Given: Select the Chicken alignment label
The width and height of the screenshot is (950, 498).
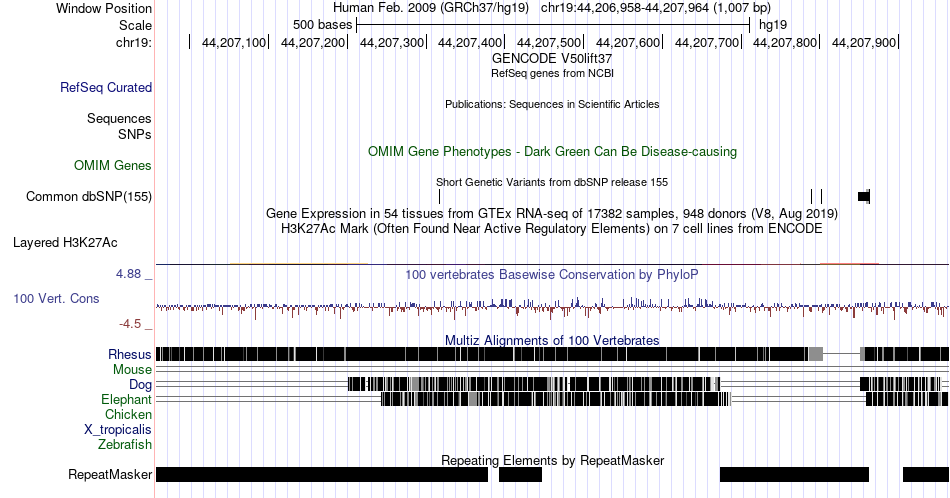Looking at the screenshot, I should pyautogui.click(x=128, y=414).
